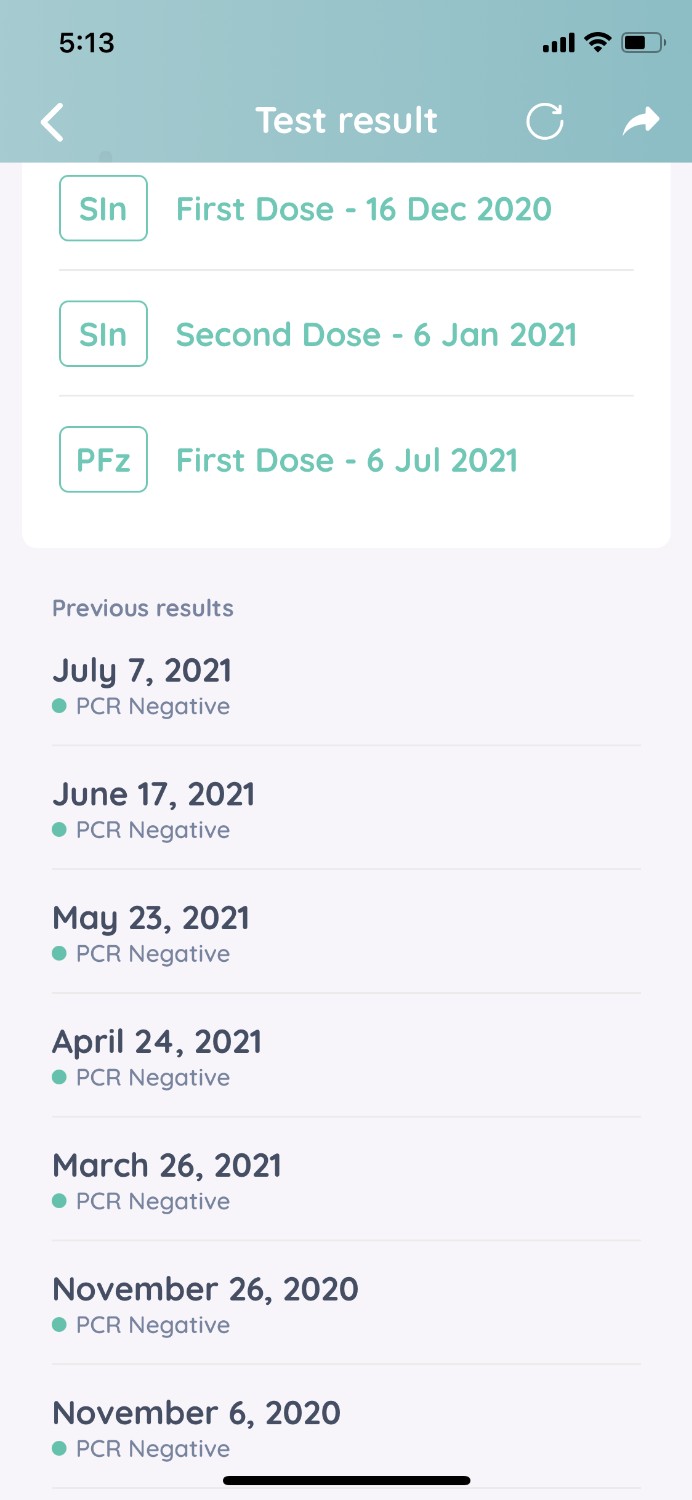Viewport: 692px width, 1500px height.
Task: Tap the Wi-Fi status icon
Action: tap(597, 42)
